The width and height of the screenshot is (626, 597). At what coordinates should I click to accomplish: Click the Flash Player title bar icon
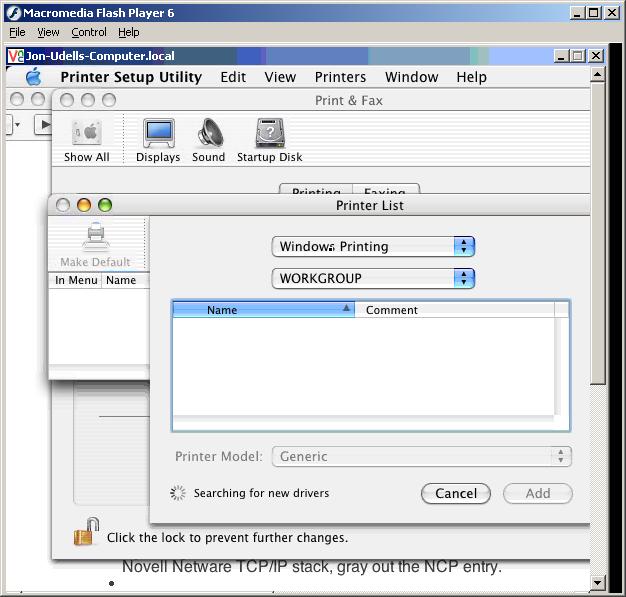pos(14,13)
